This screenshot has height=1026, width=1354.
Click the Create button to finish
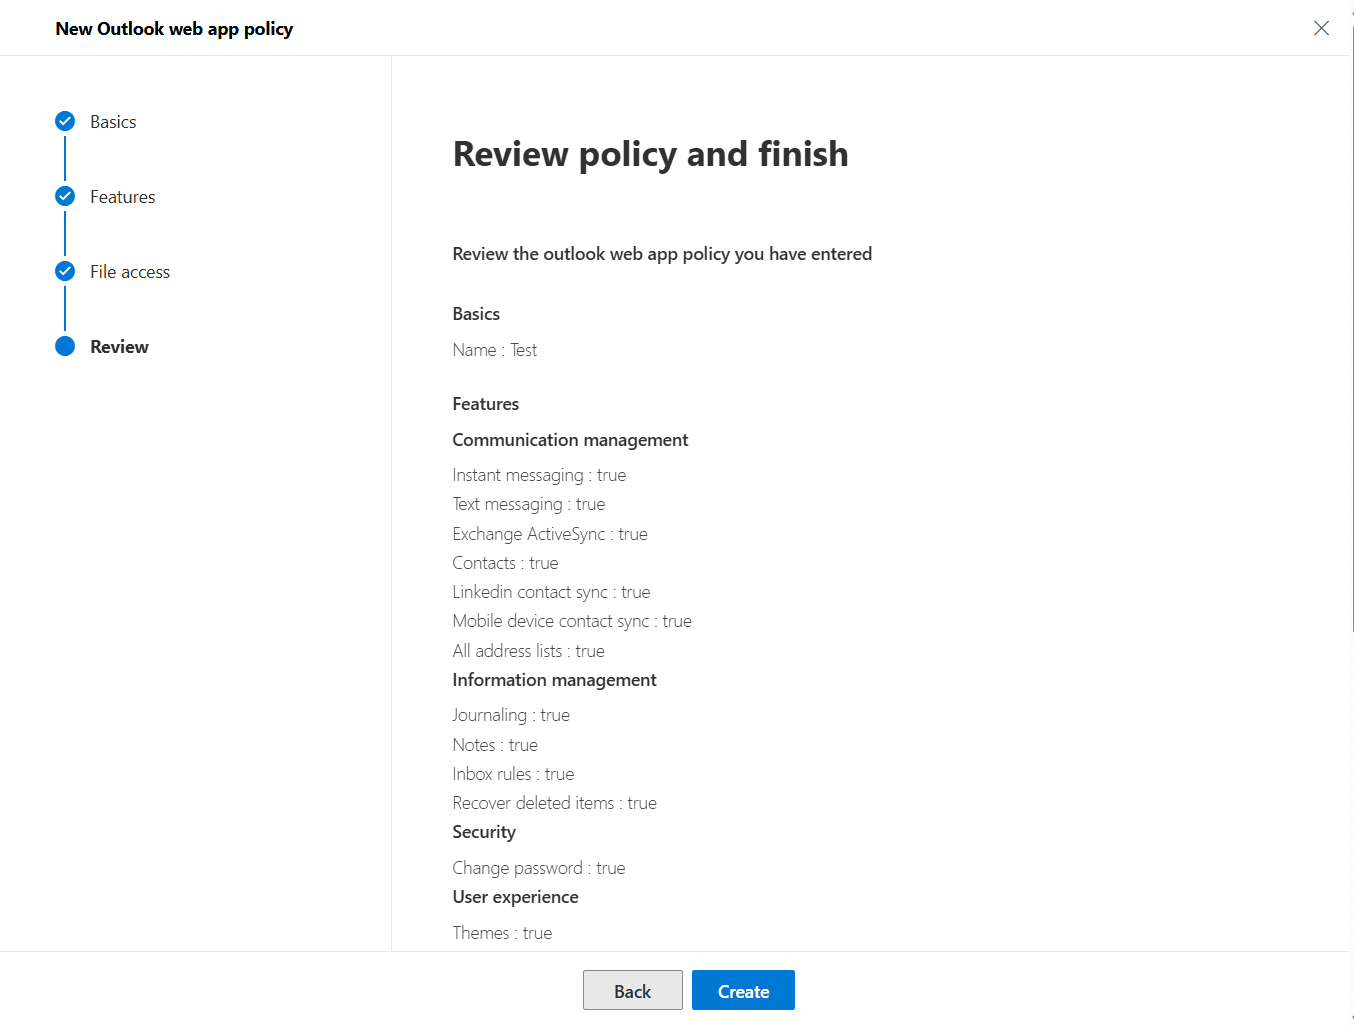click(x=743, y=990)
